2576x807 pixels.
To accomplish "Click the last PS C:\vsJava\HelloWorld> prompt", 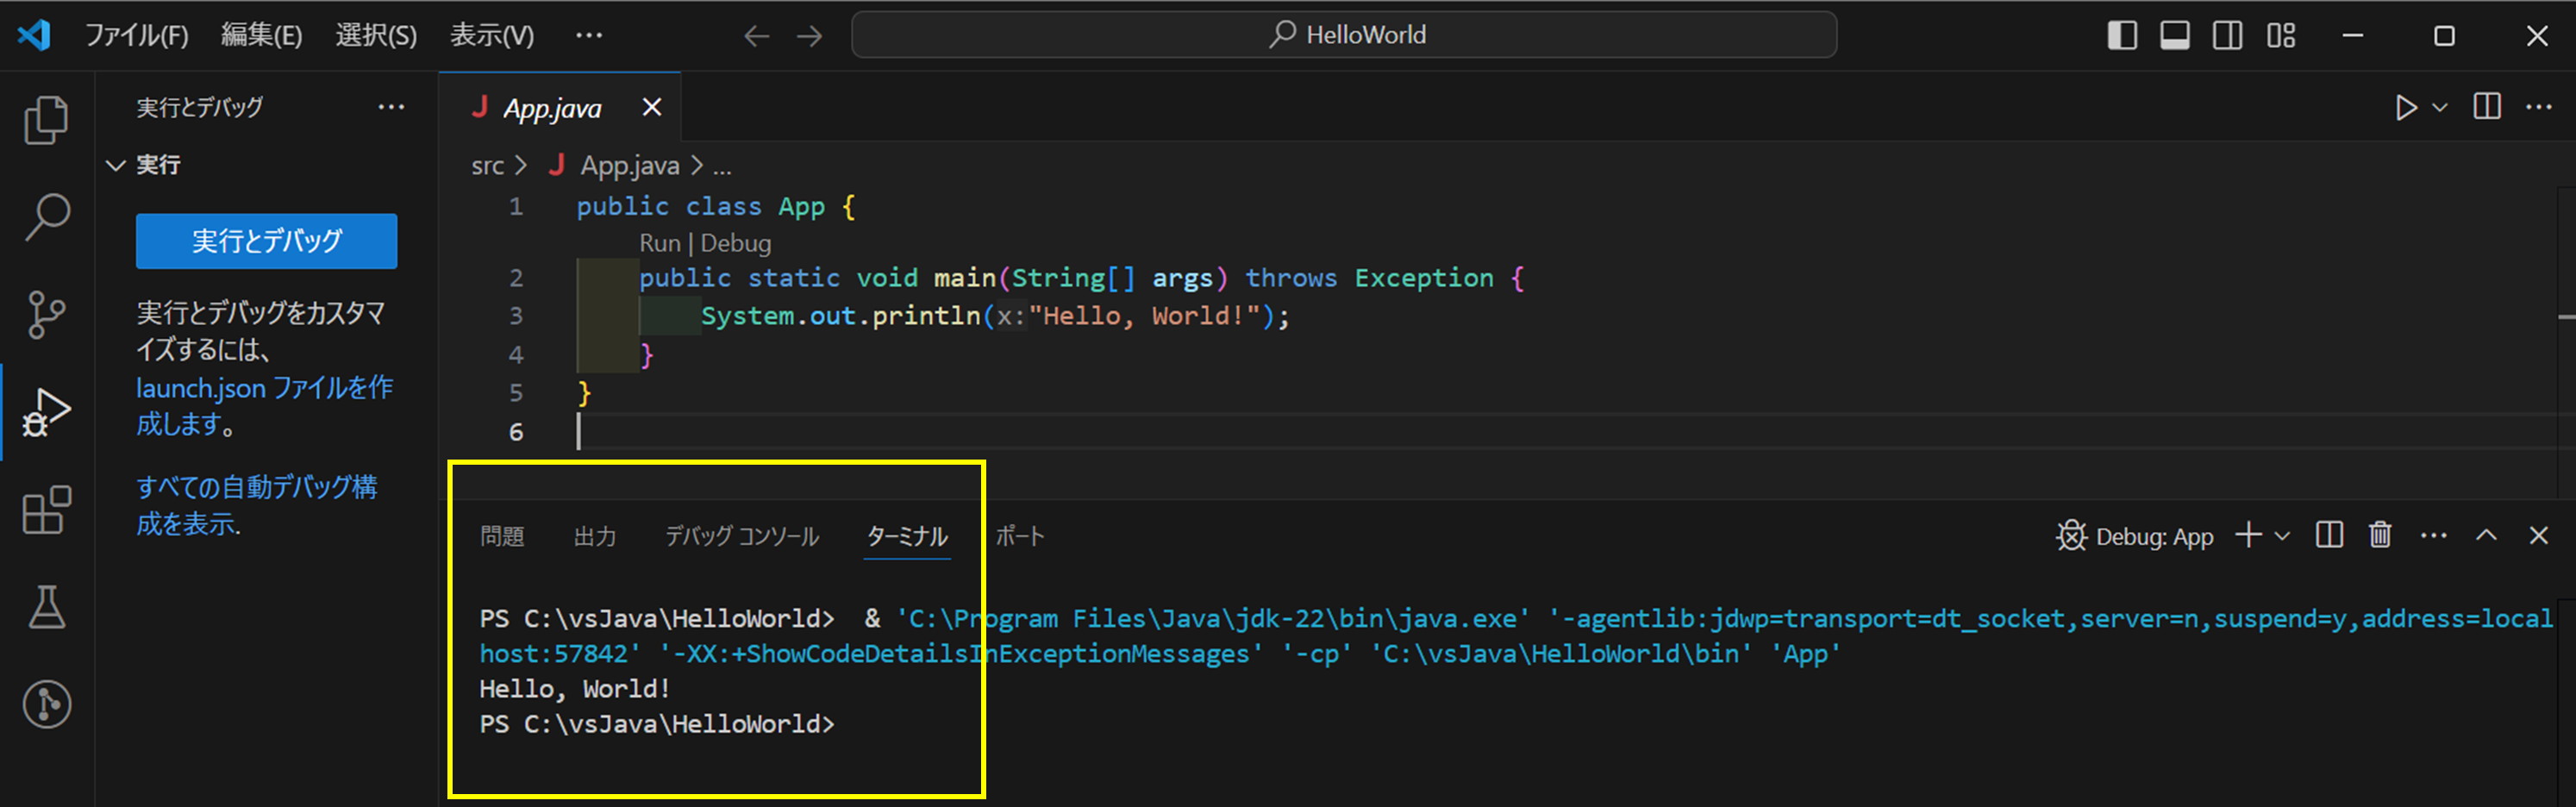I will (656, 724).
